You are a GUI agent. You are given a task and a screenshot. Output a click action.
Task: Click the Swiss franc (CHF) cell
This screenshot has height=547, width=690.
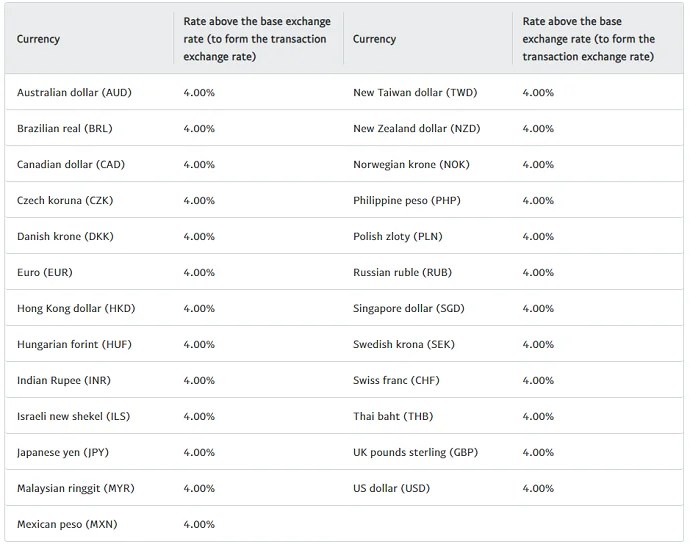point(397,381)
